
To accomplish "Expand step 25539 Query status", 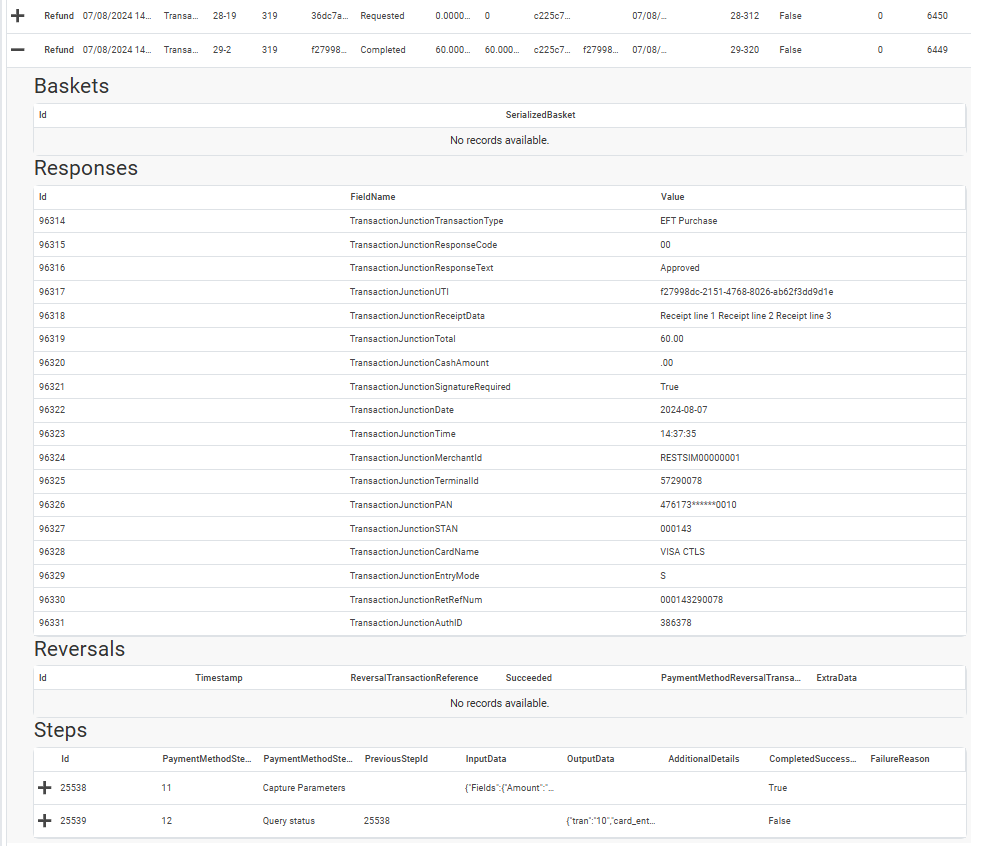I will pyautogui.click(x=45, y=821).
